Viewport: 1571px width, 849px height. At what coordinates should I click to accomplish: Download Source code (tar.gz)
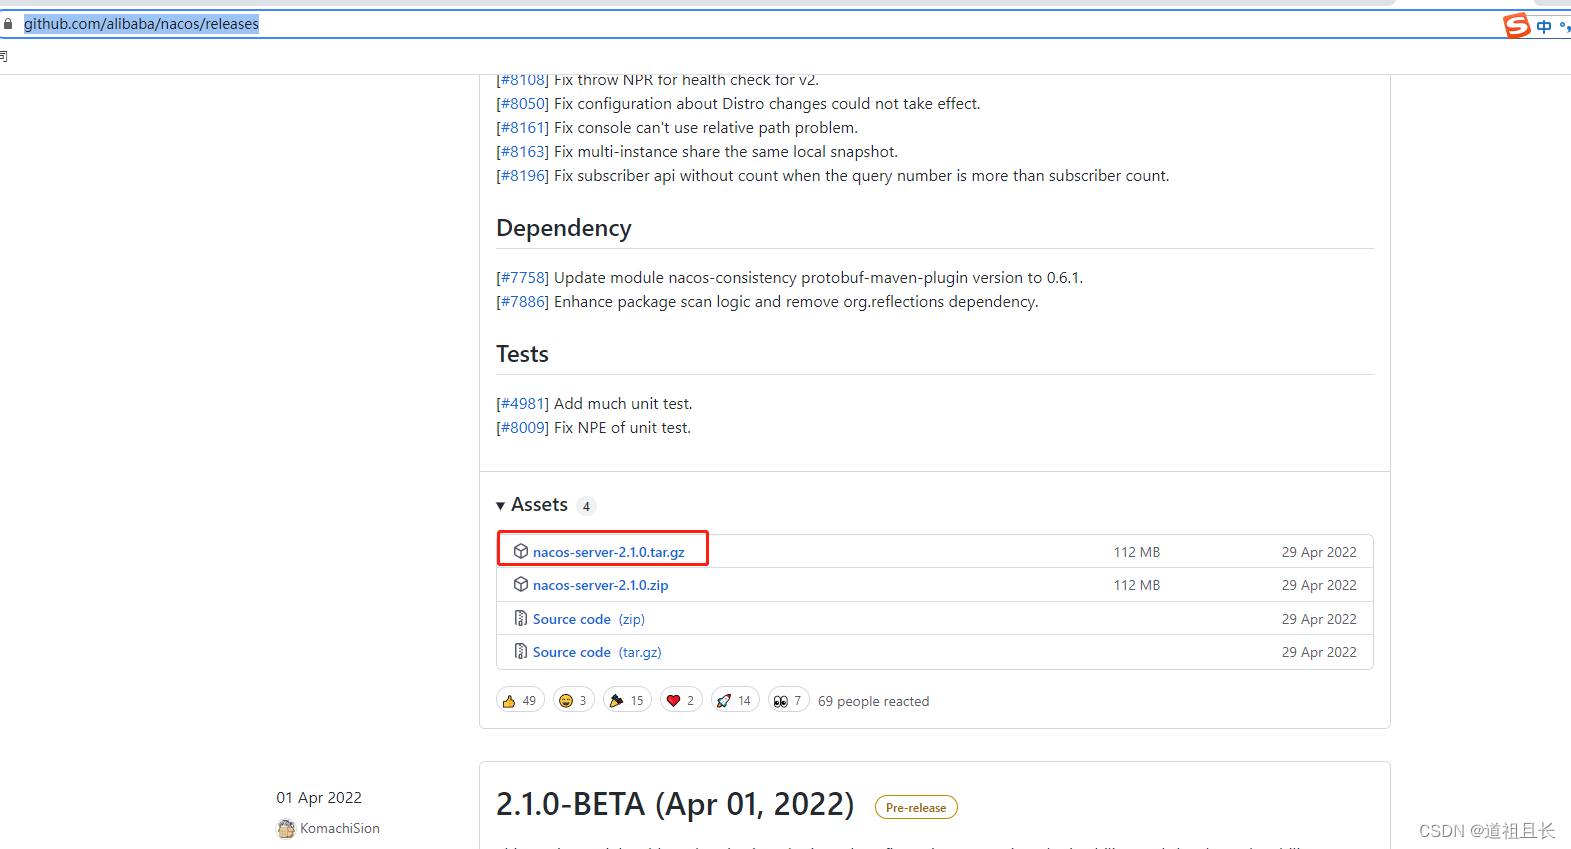click(597, 652)
